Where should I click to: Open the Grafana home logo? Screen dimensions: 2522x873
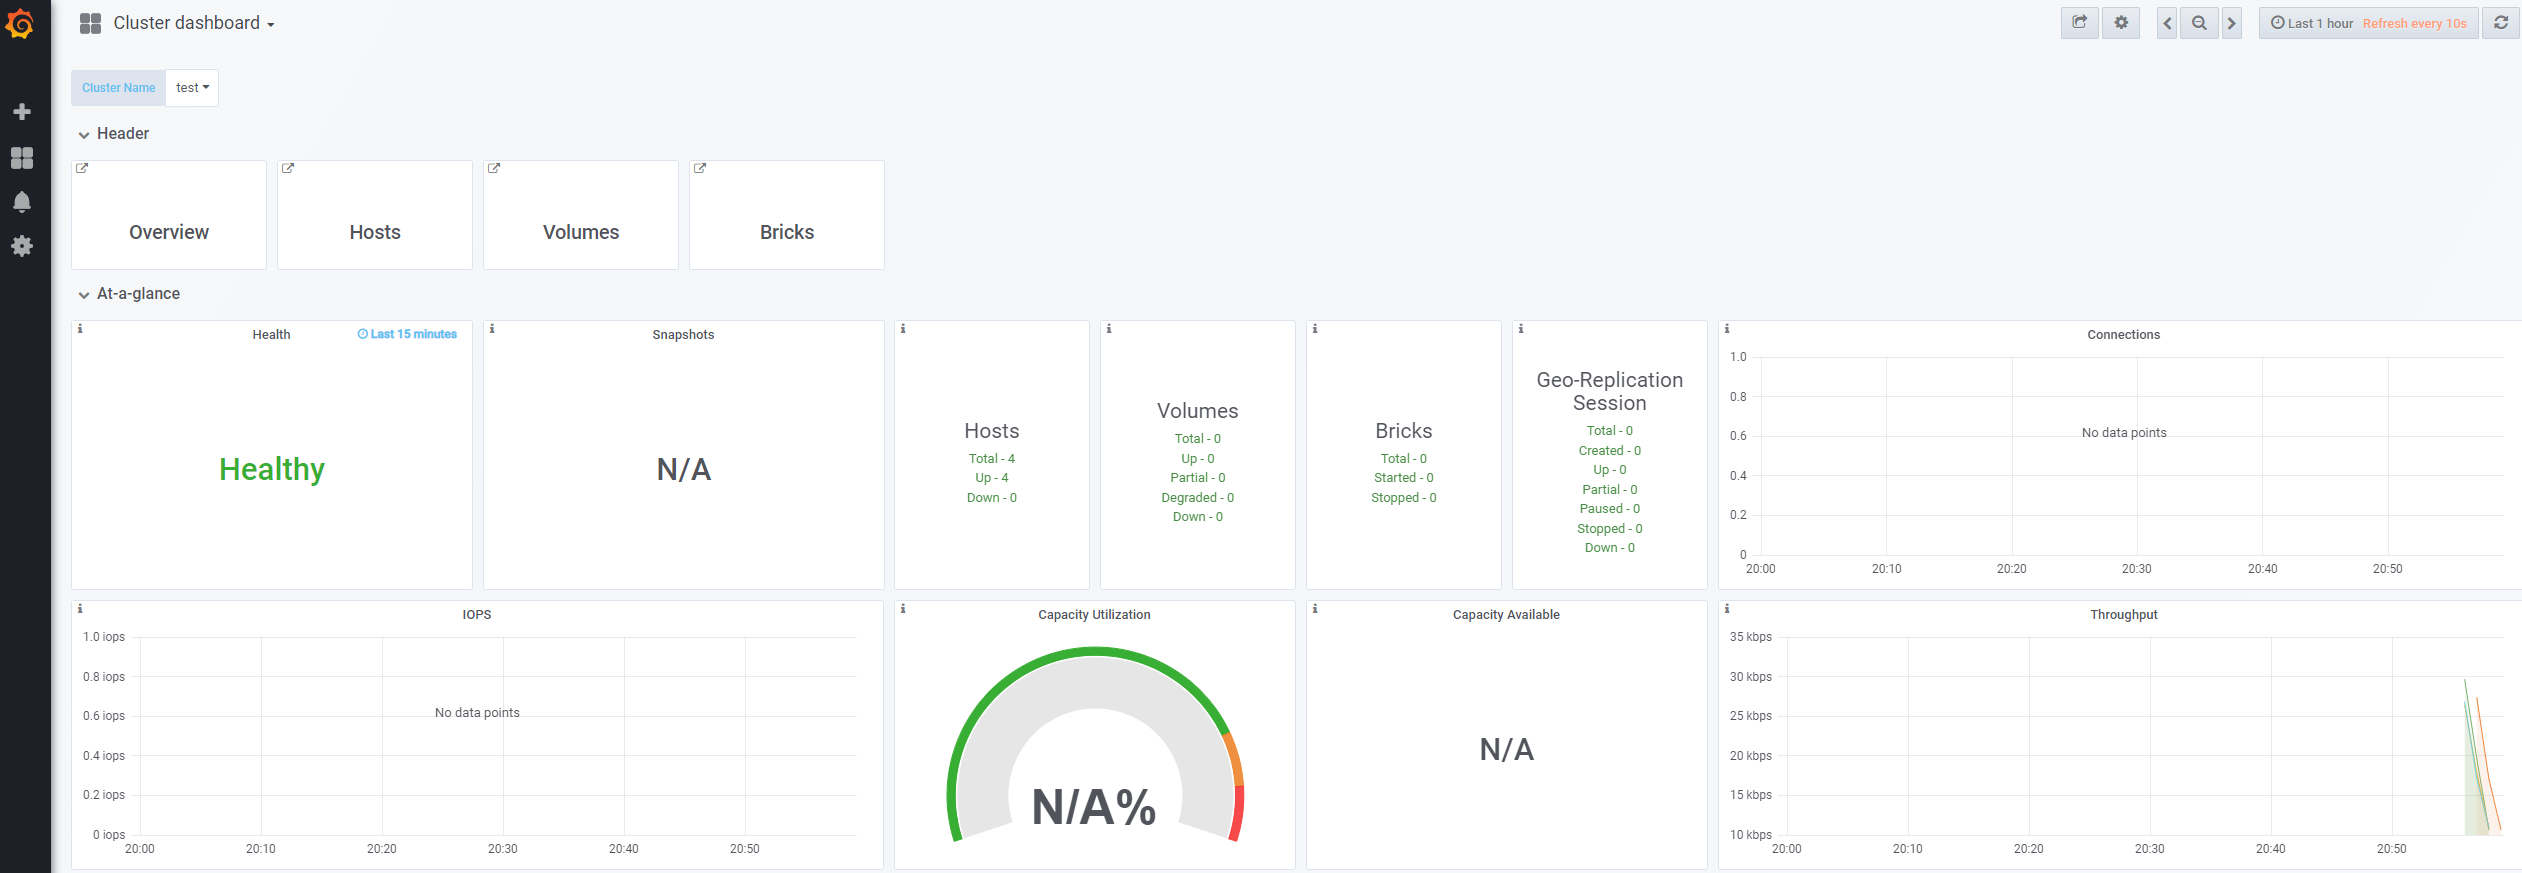point(21,23)
